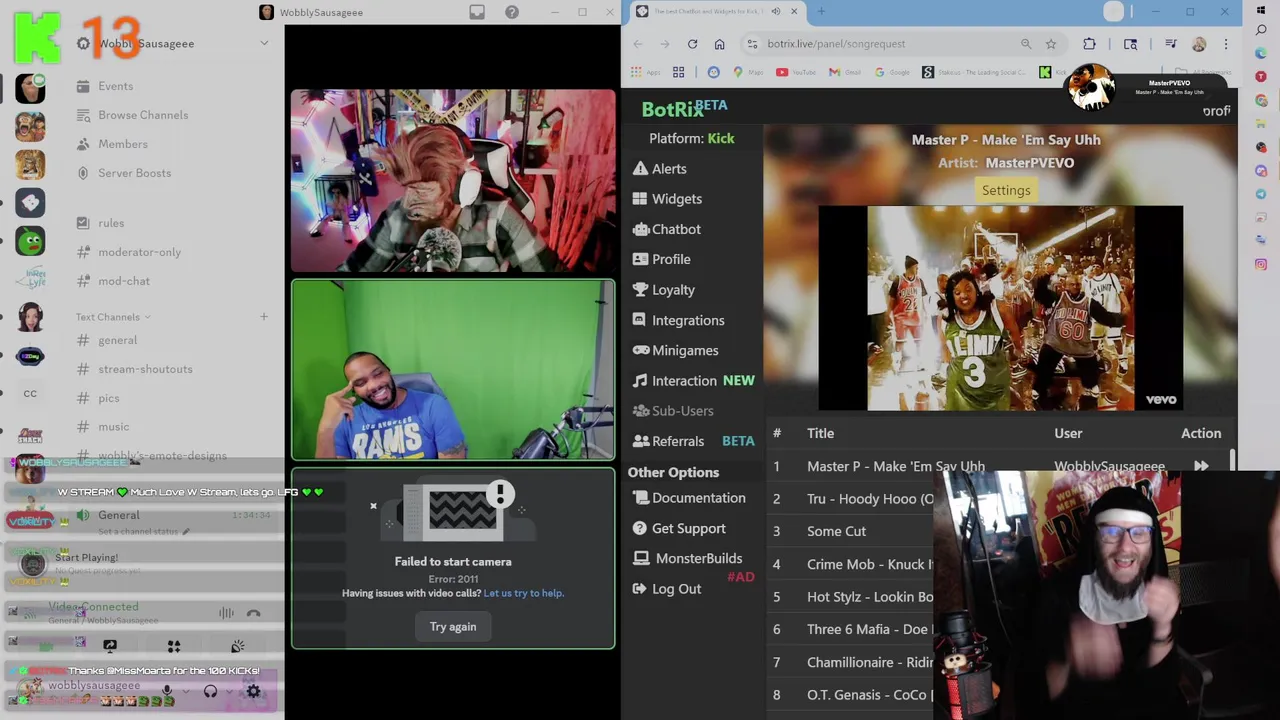Screen dimensions: 1280x720
Task: Collapse Text Channels category
Action: (113, 317)
